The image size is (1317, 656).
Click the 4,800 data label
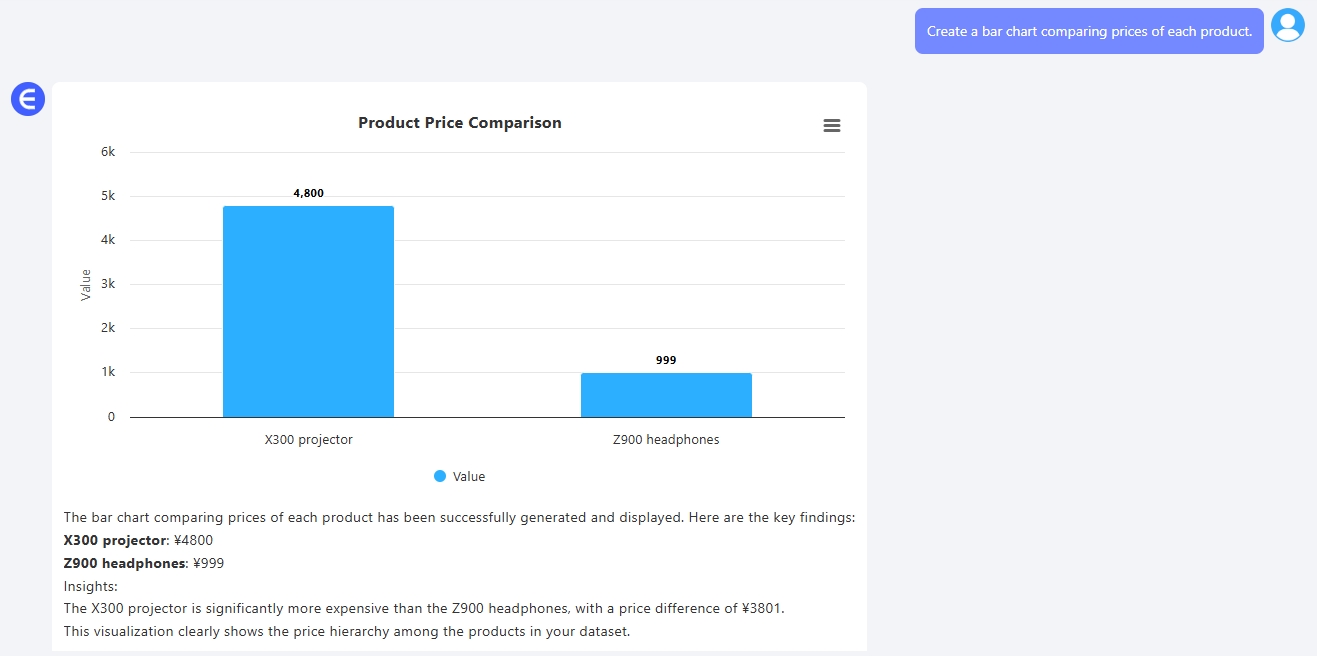pyautogui.click(x=308, y=193)
